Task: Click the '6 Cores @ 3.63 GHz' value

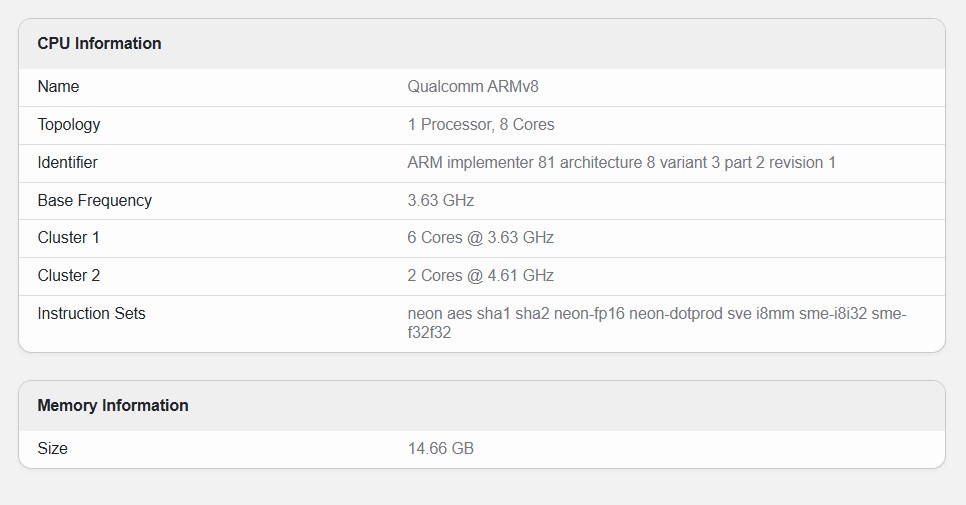Action: click(481, 238)
